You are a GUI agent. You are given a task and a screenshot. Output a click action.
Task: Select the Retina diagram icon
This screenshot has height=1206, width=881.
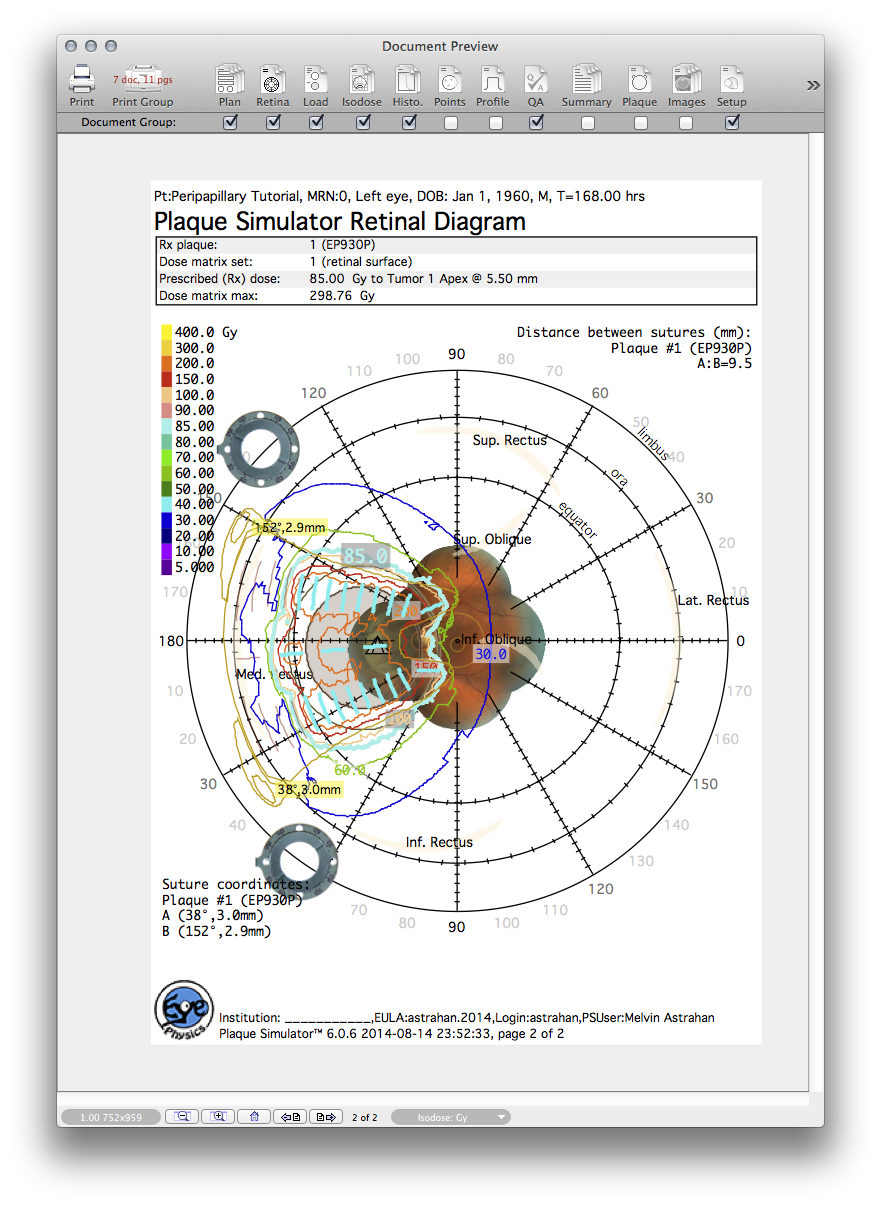pos(272,79)
